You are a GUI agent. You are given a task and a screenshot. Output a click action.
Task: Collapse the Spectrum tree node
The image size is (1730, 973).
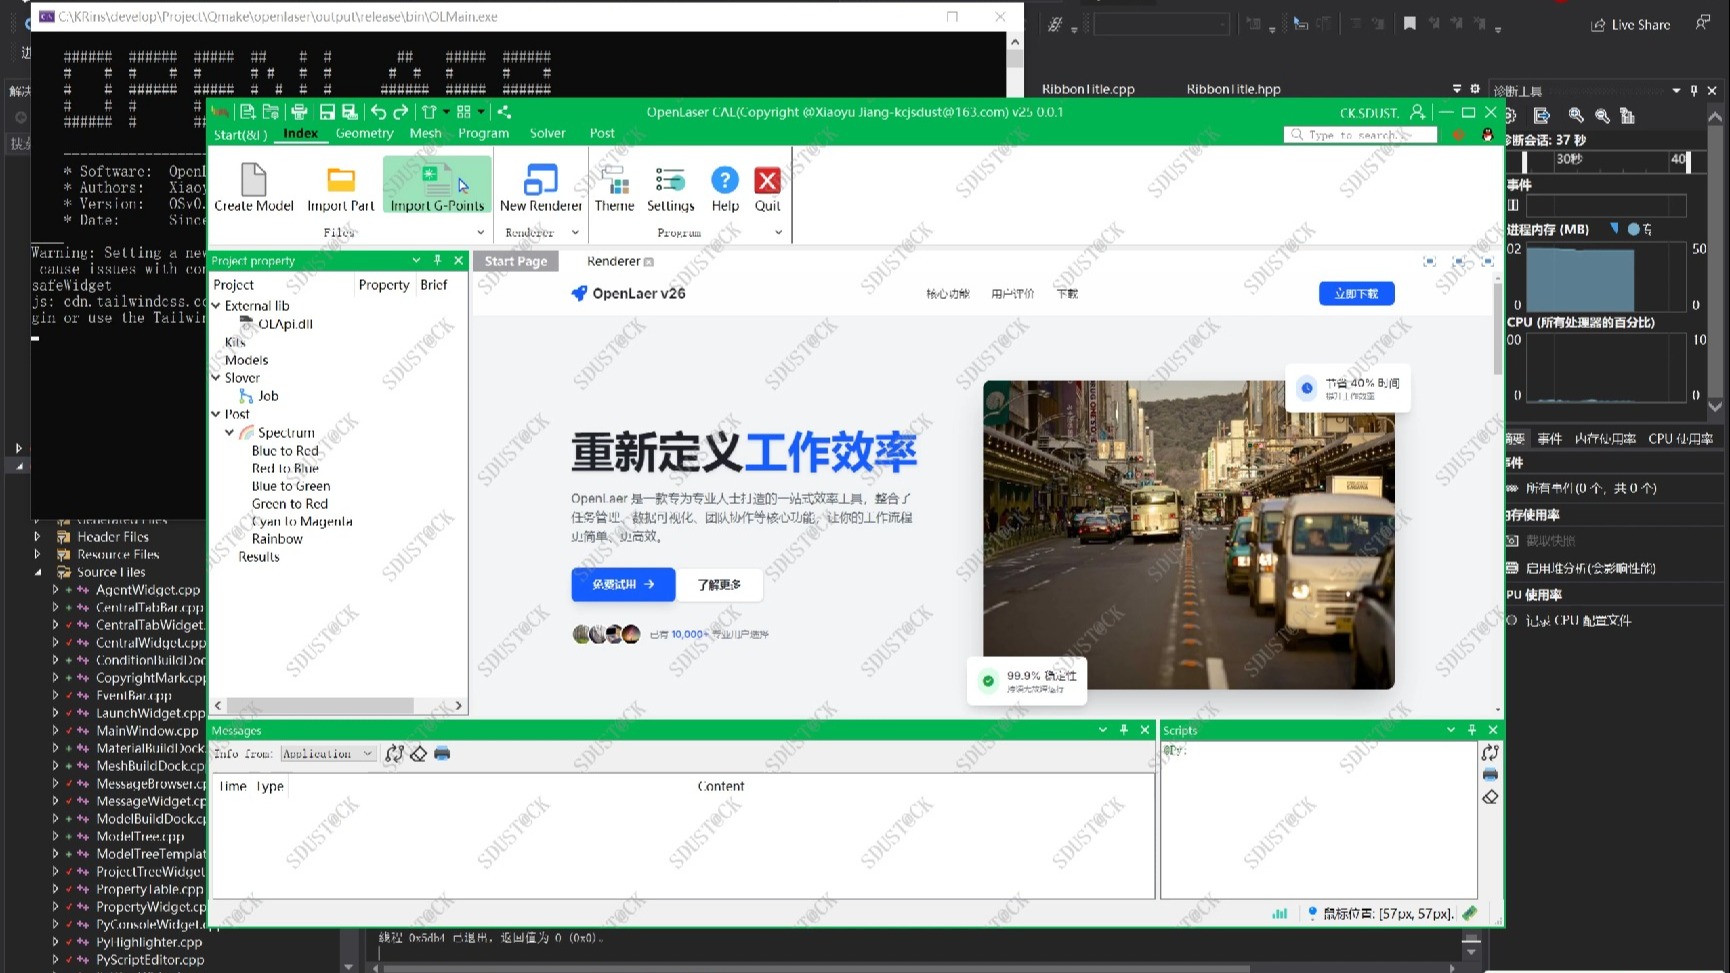click(230, 433)
